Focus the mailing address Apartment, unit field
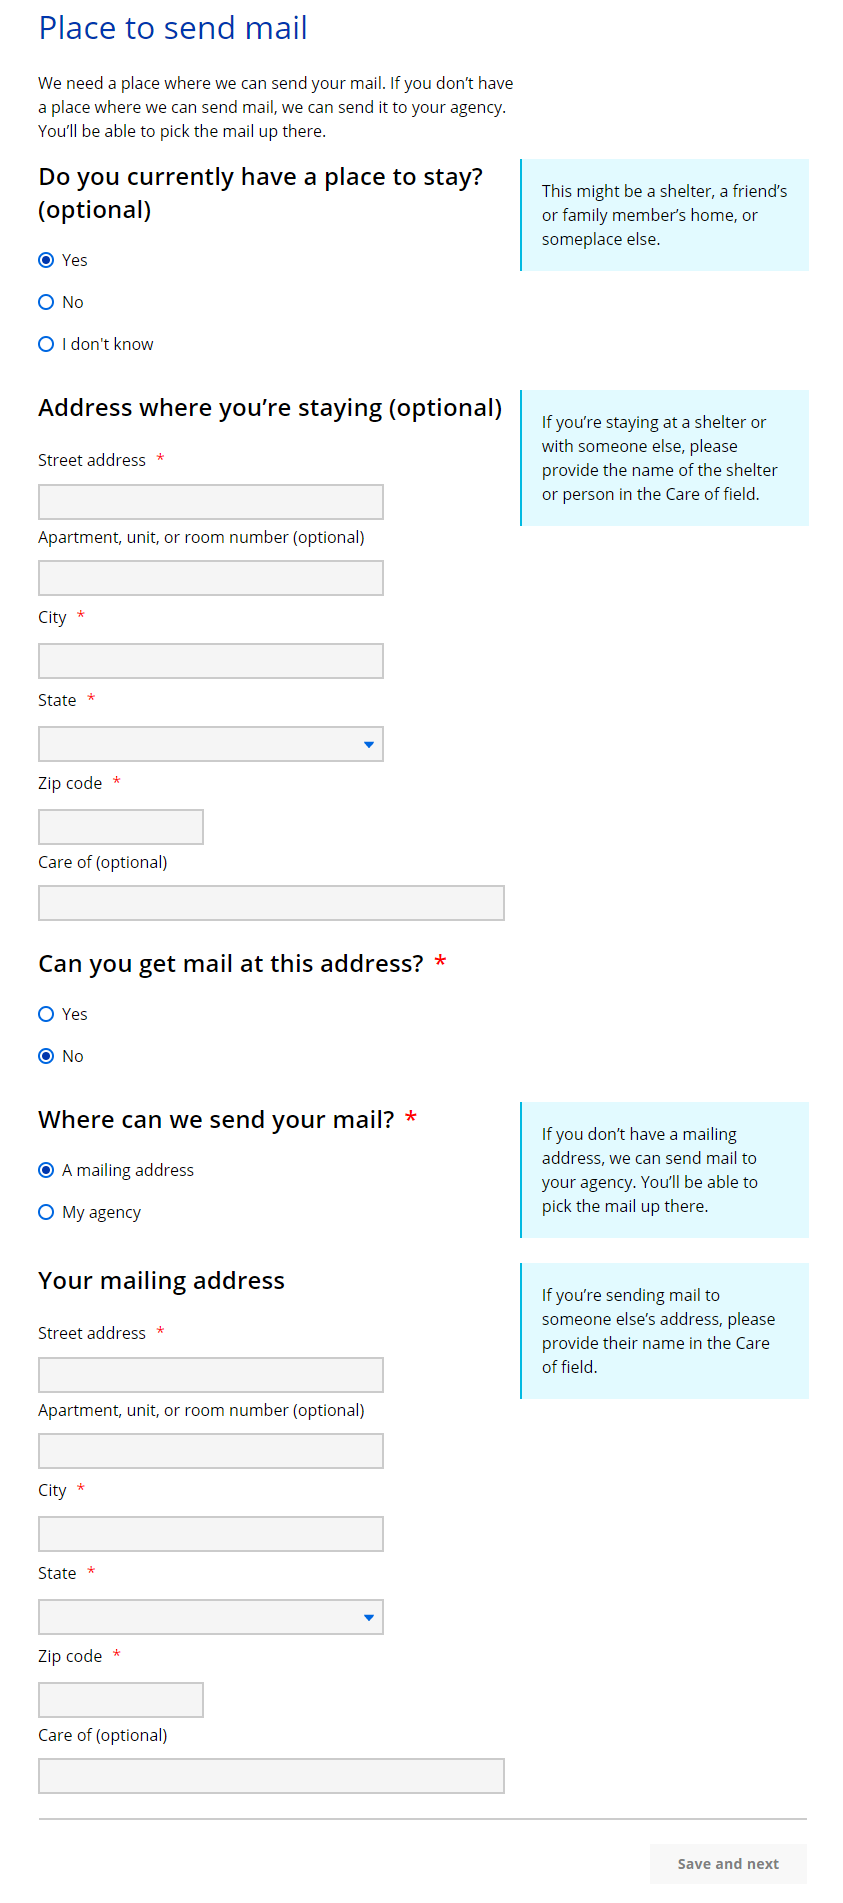Screen dimensions: 843x1903 [x=211, y=1451]
